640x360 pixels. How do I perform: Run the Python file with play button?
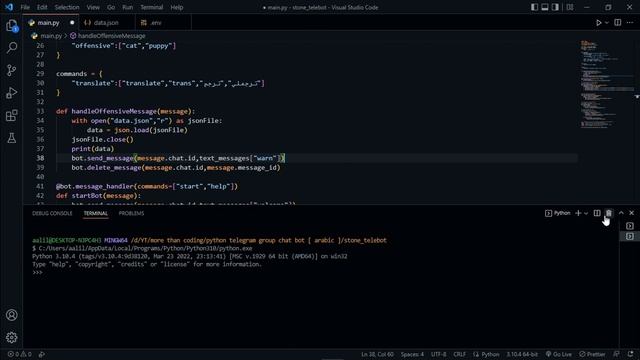(x=599, y=23)
